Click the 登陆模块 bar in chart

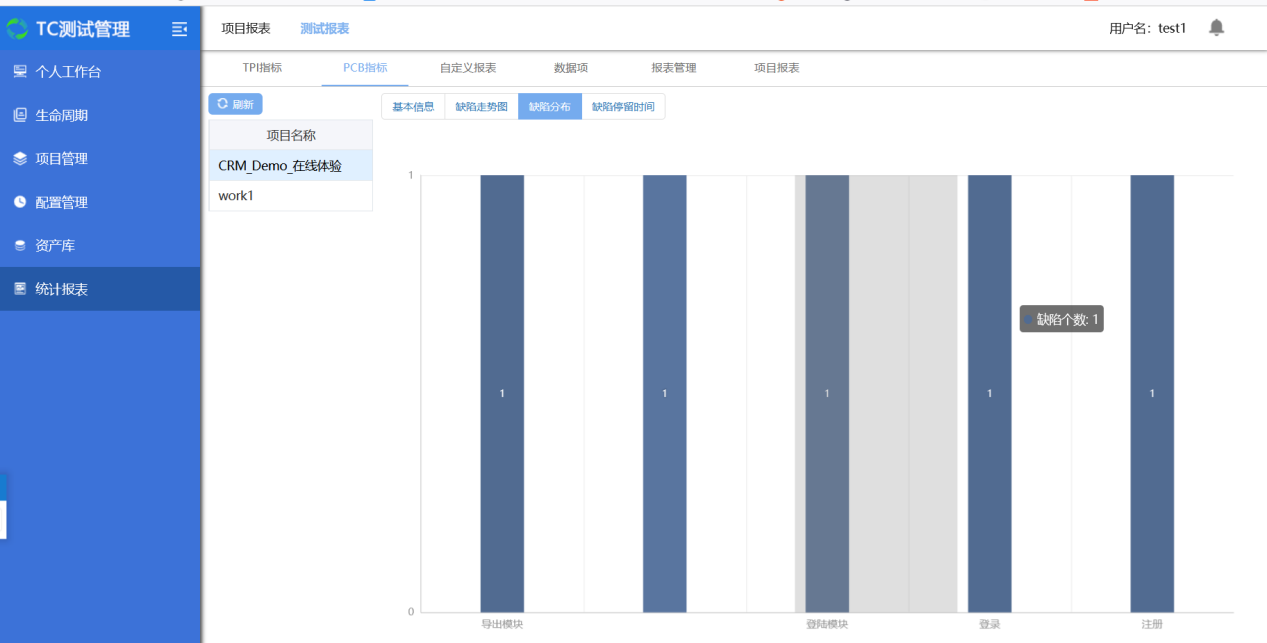[x=827, y=393]
